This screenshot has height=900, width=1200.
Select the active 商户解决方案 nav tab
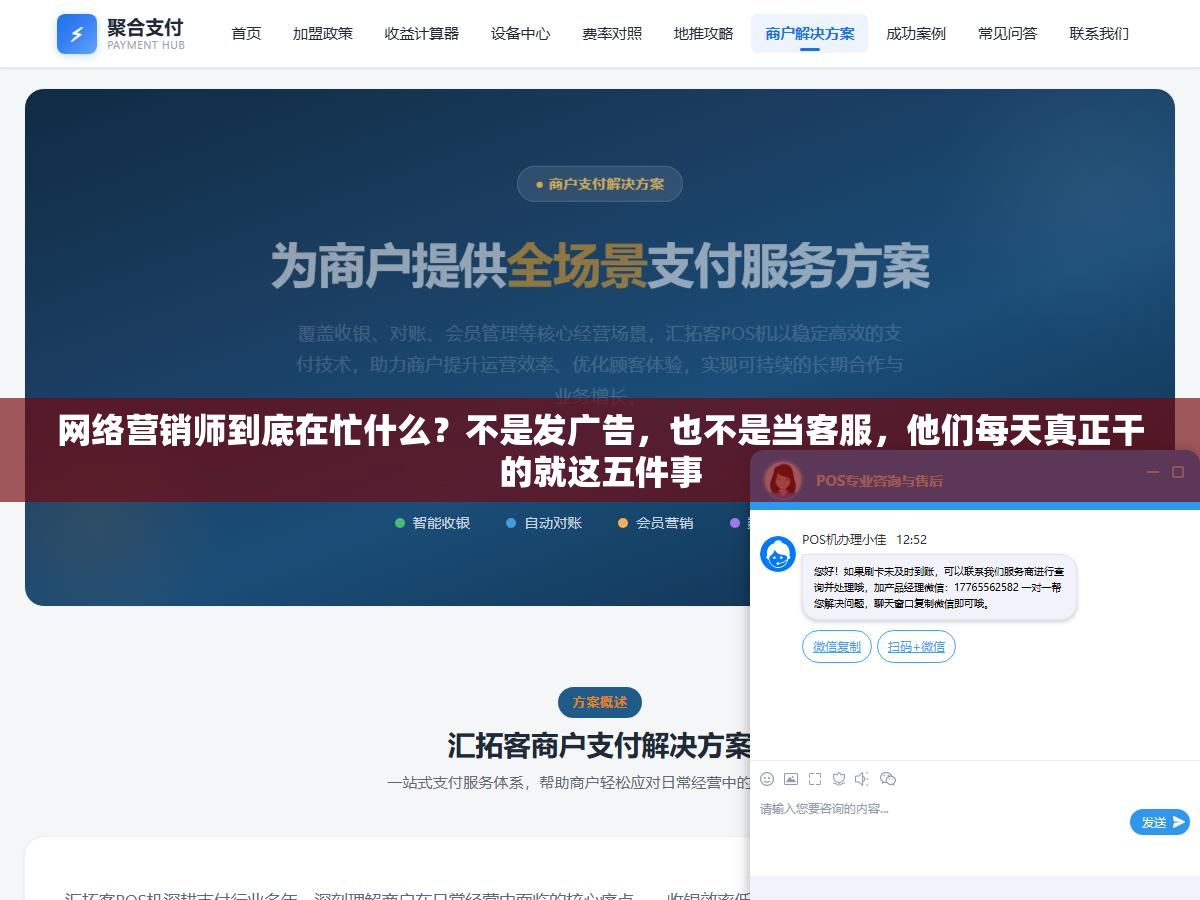(810, 34)
